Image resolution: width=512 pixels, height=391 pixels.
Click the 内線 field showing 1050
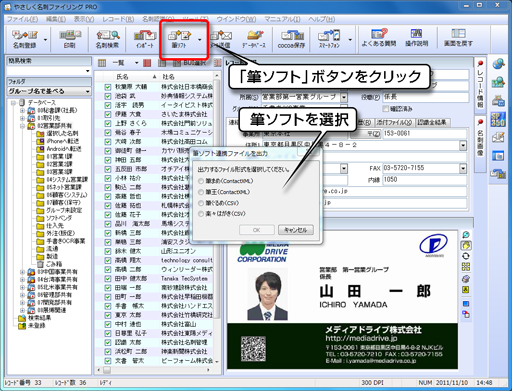(424, 180)
